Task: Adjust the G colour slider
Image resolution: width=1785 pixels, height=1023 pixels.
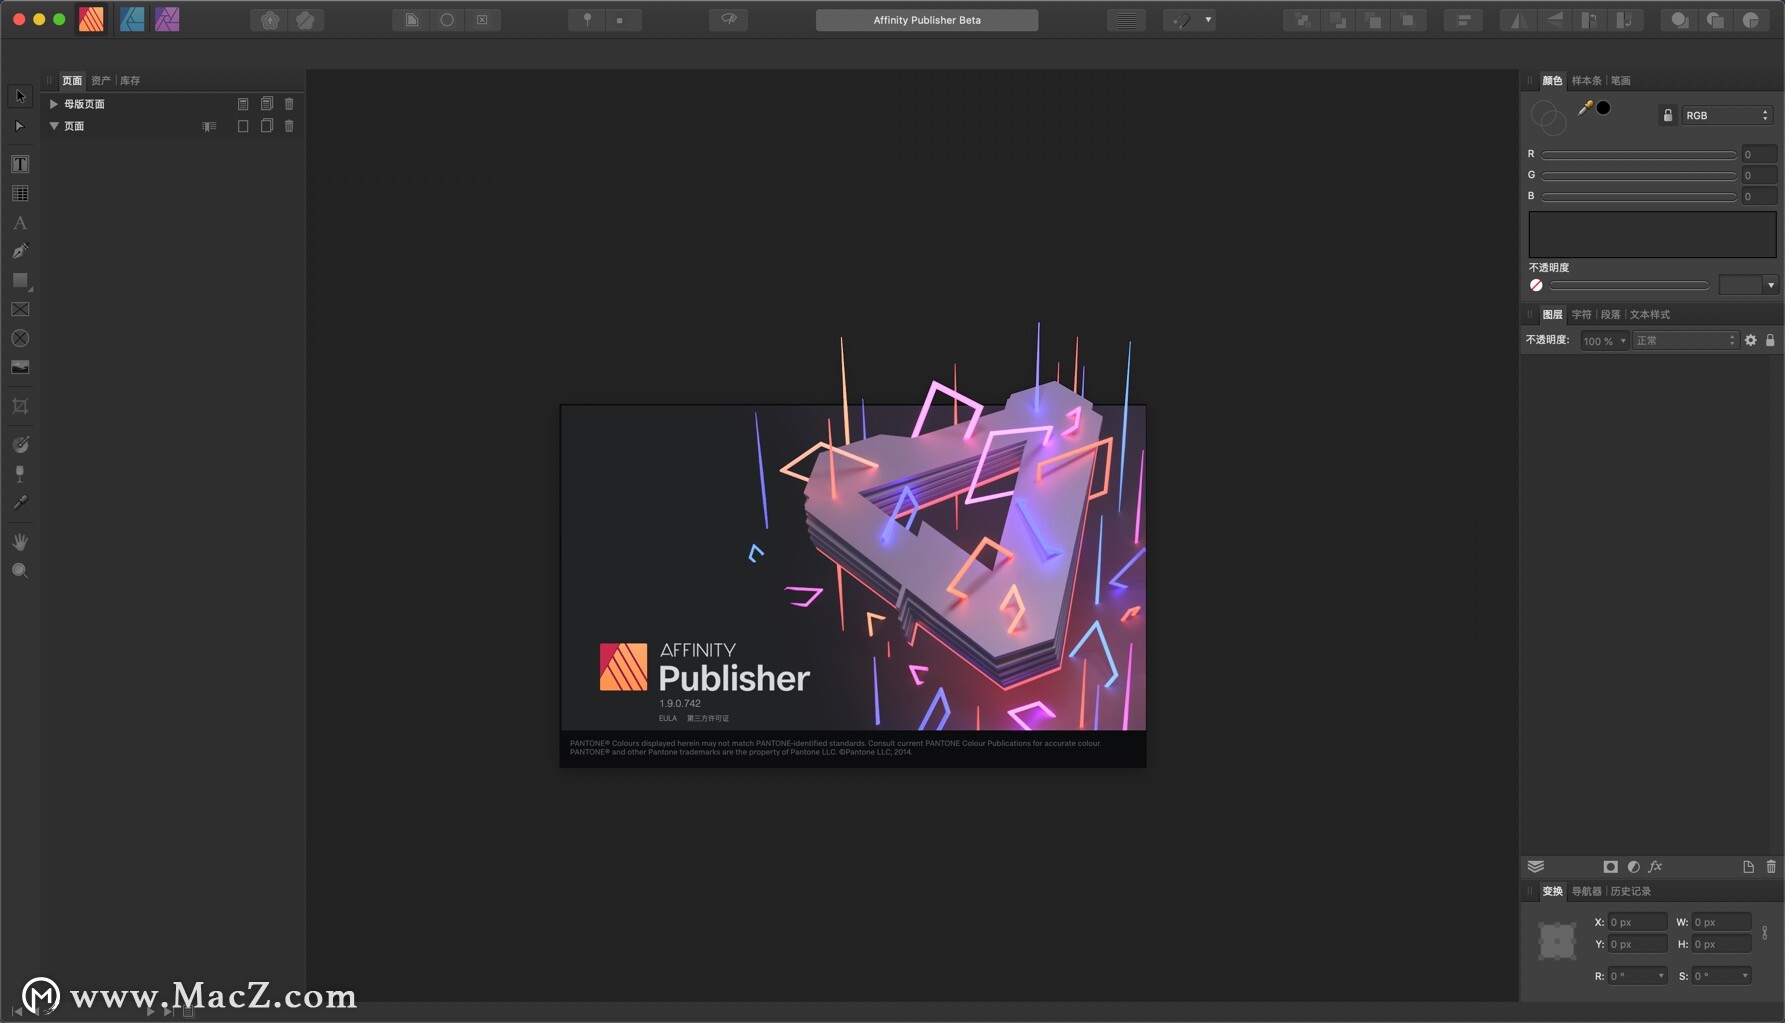Action: (x=1639, y=176)
